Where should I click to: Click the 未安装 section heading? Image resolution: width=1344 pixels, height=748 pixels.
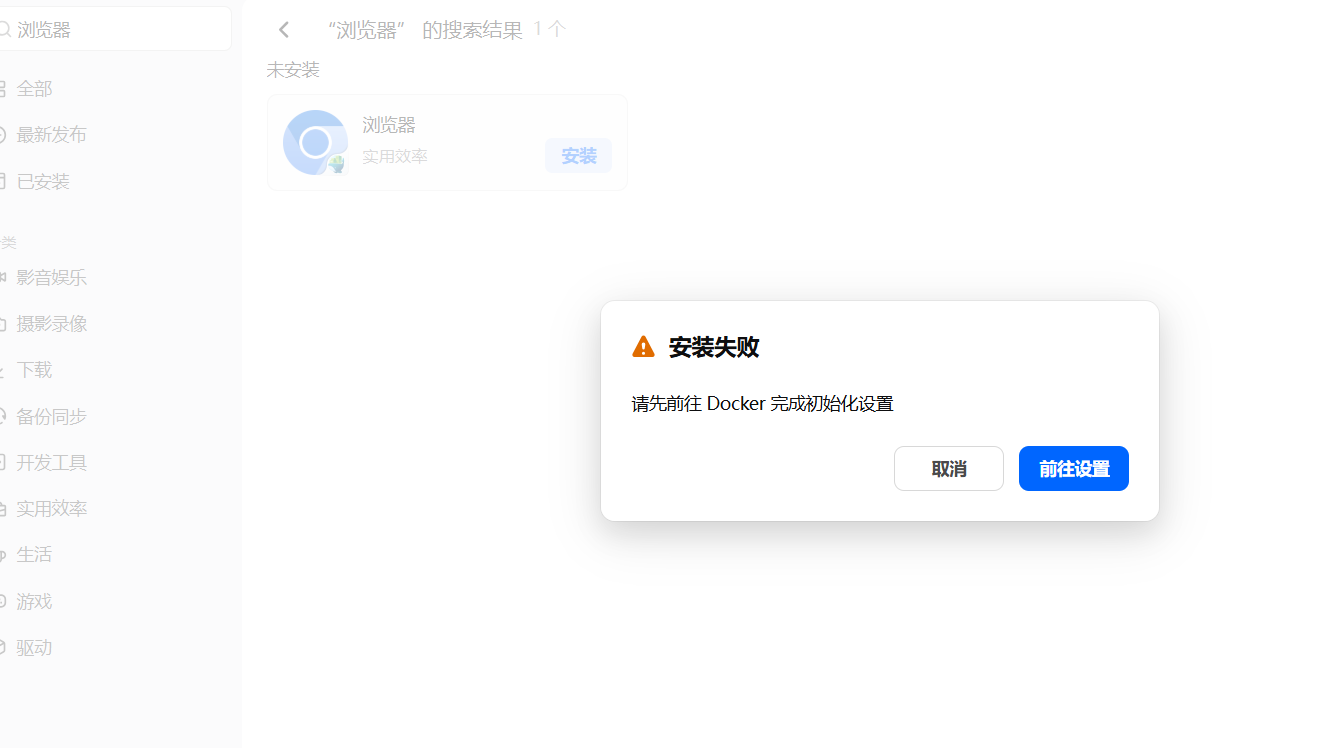coord(293,70)
